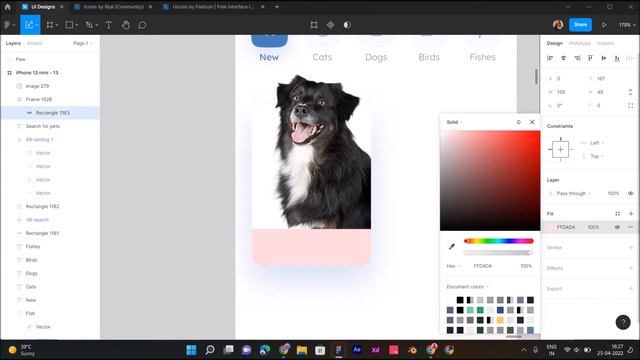Switch to the Assets tab
The image size is (640, 360).
coord(35,43)
